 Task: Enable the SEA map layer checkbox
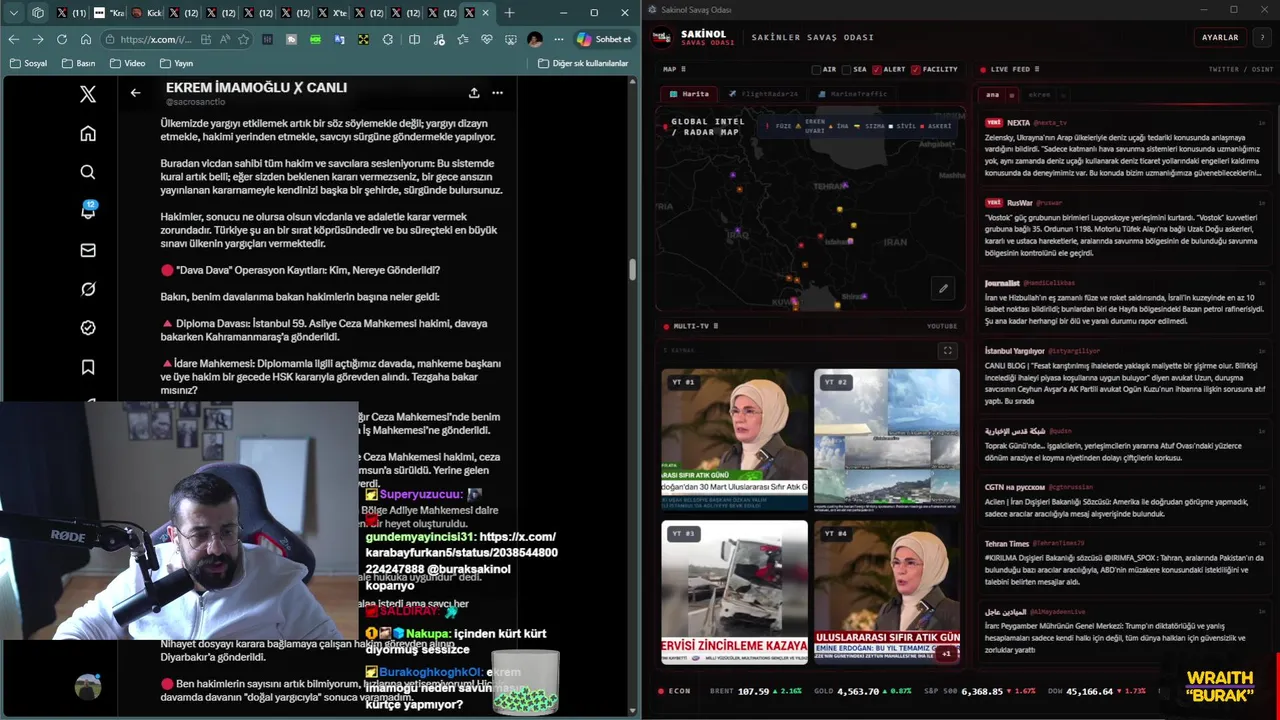click(846, 69)
